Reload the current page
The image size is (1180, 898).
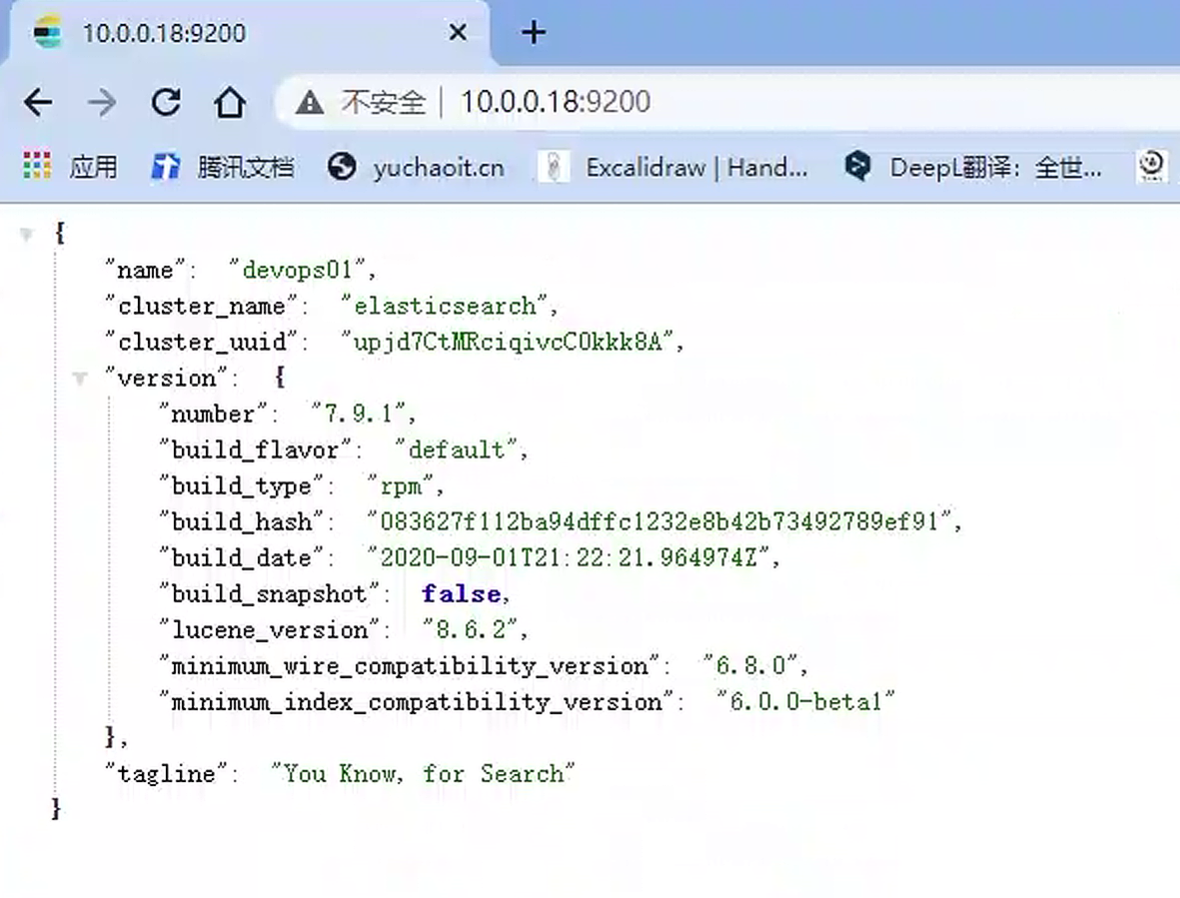166,102
